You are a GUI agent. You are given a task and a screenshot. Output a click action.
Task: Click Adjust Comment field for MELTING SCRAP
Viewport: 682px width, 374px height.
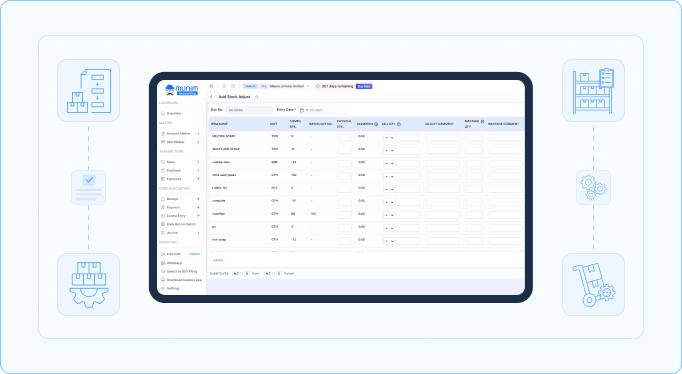click(x=443, y=138)
